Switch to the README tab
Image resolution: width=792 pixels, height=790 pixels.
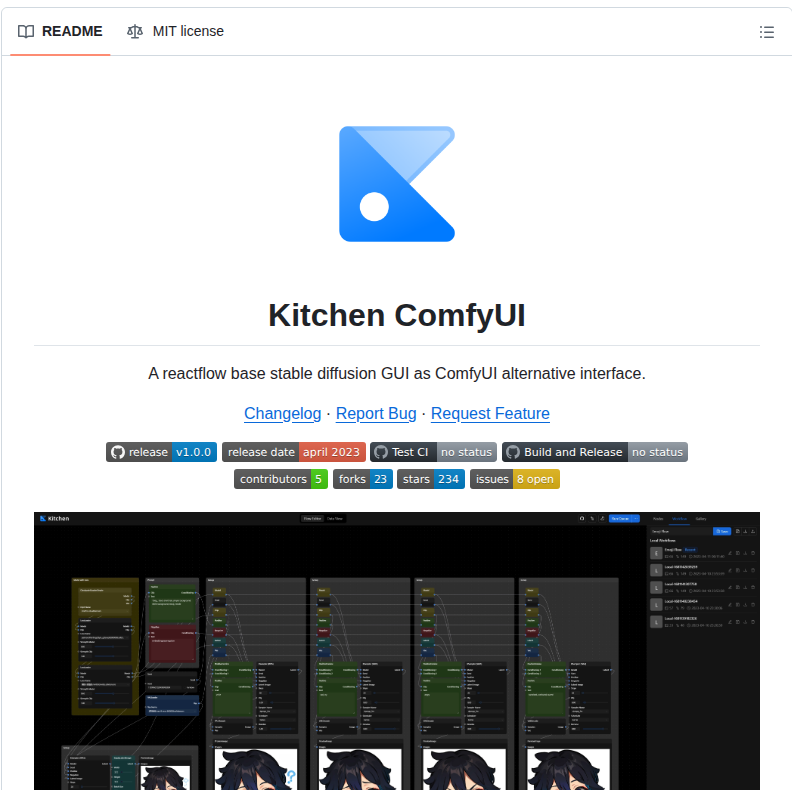click(x=60, y=31)
